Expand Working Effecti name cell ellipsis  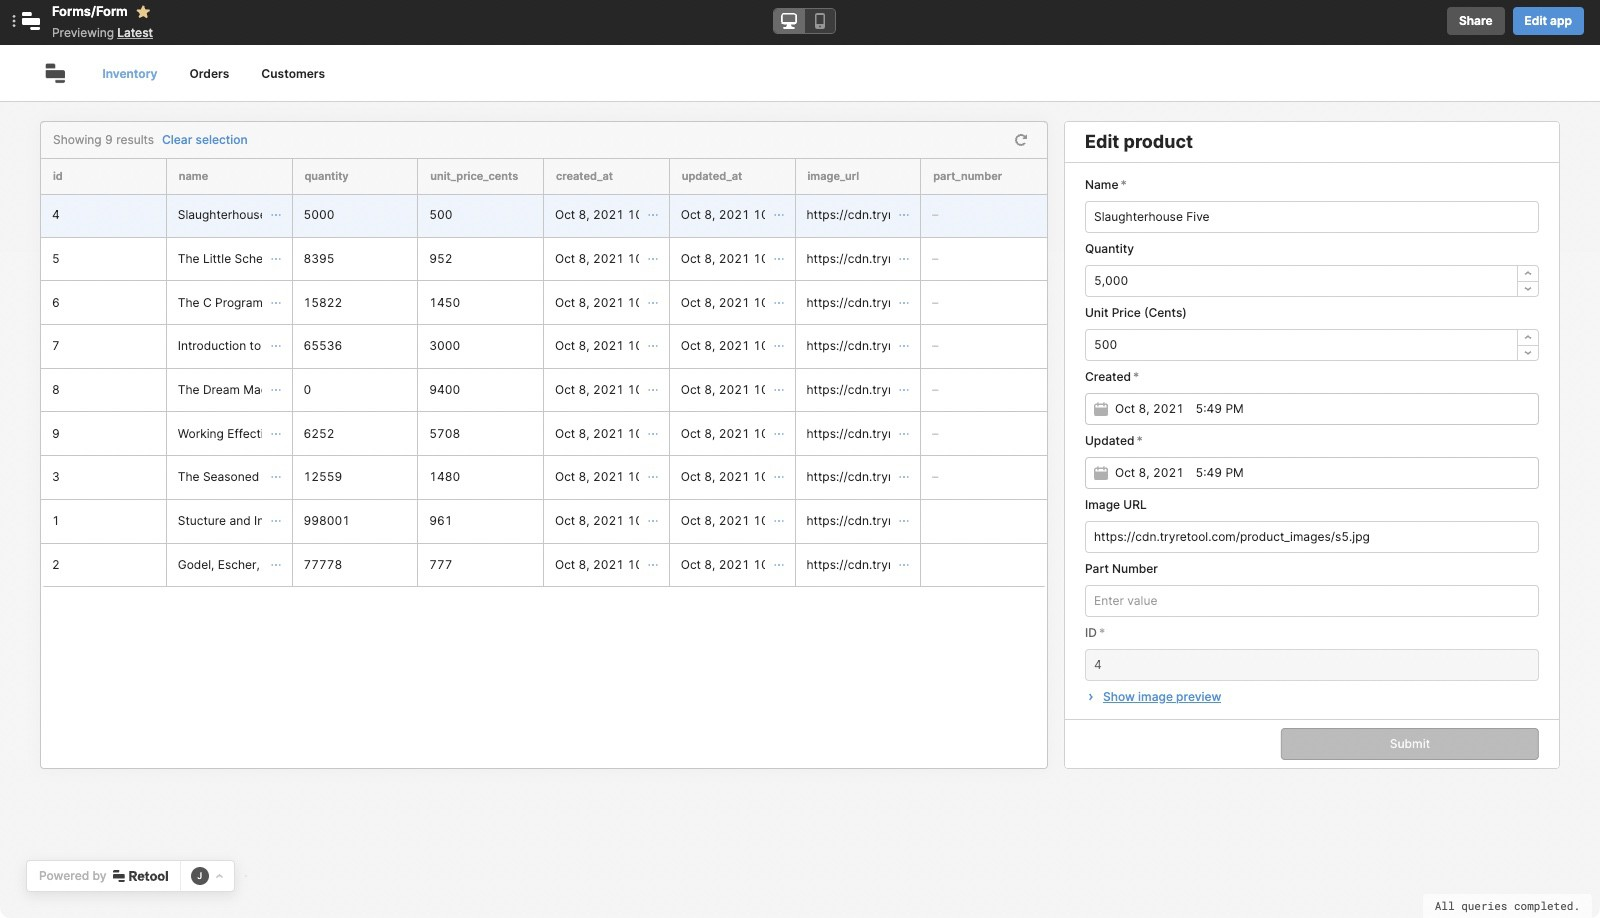[276, 434]
